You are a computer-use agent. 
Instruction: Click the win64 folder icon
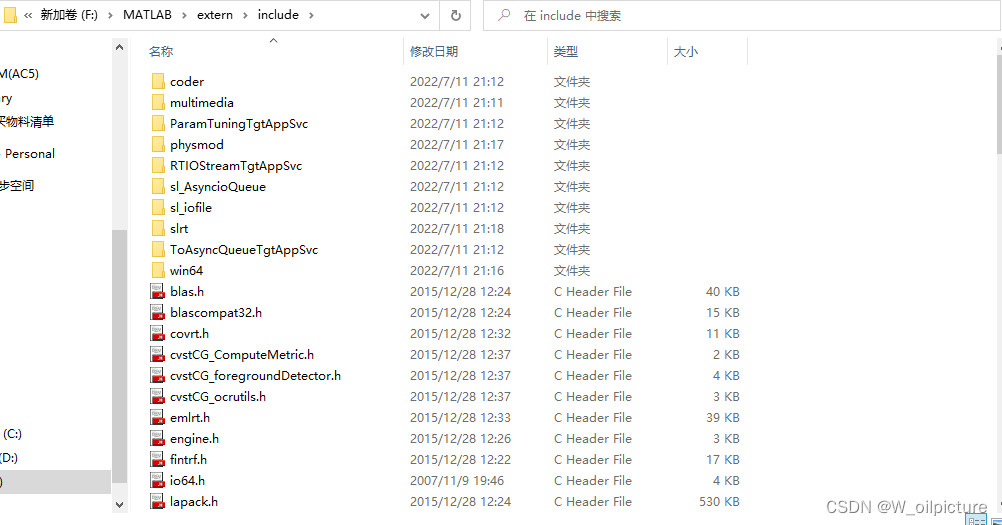(x=158, y=271)
